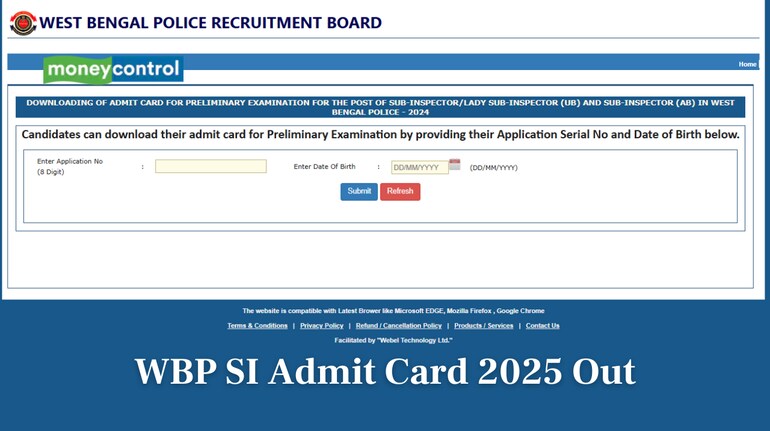Click the 'Enter Date Of Birth' label
This screenshot has width=770, height=431.
click(x=324, y=167)
